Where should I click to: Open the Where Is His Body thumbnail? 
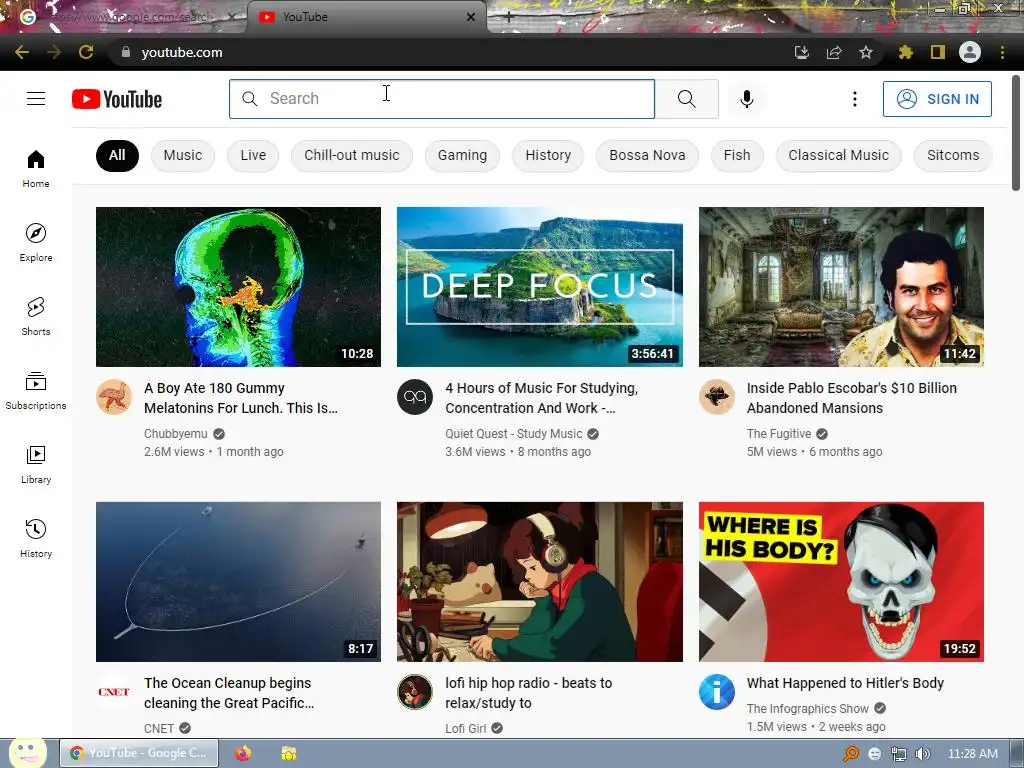[x=841, y=582]
